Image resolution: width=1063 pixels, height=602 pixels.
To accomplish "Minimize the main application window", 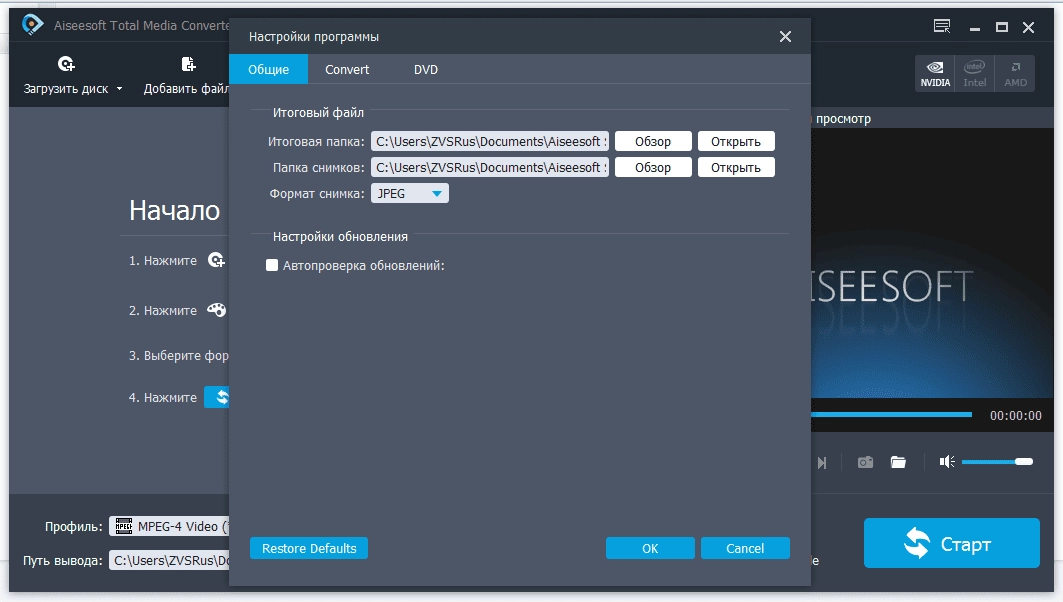I will coord(975,27).
